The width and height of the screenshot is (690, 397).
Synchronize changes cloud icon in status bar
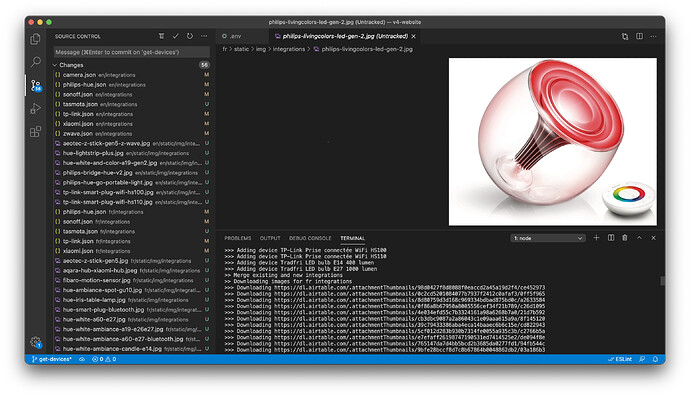[82, 359]
